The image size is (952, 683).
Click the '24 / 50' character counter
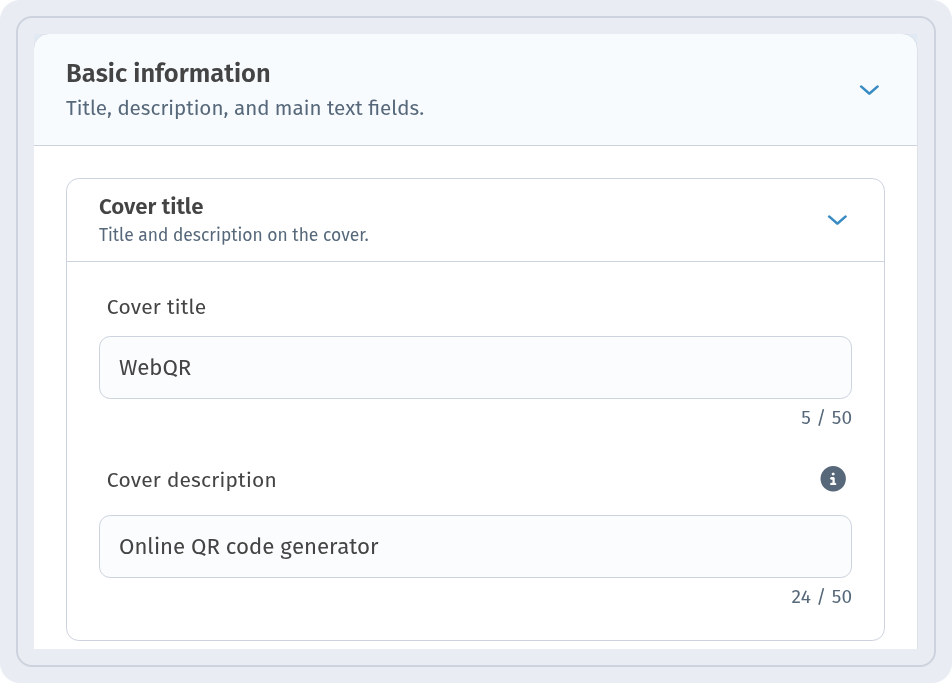coord(821,597)
